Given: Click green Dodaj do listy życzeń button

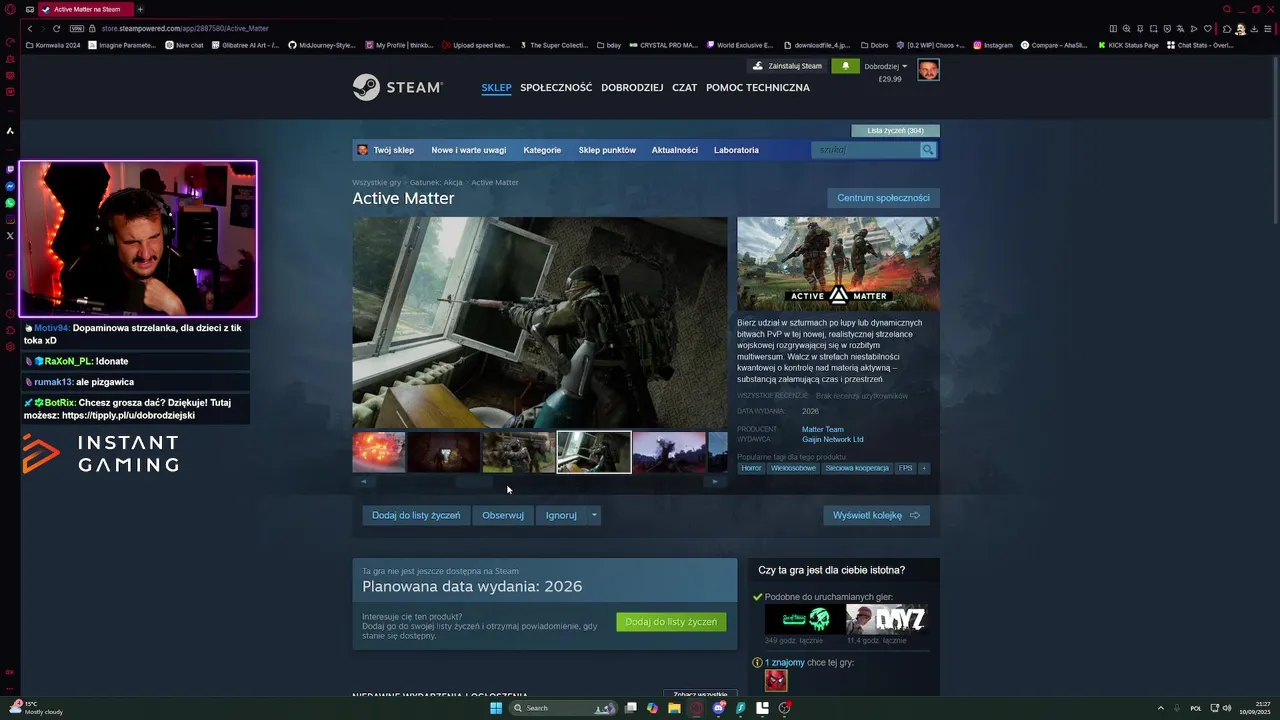Looking at the screenshot, I should tap(671, 622).
